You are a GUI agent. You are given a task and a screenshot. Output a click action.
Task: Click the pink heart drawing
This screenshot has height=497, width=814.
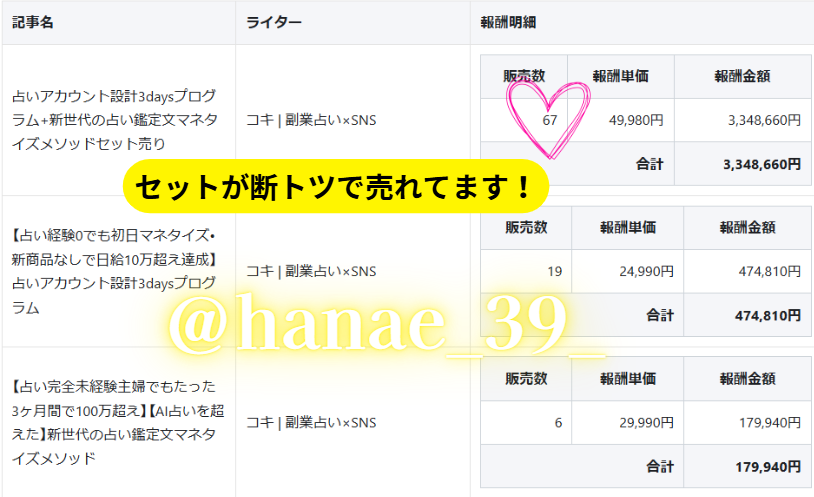click(x=548, y=120)
